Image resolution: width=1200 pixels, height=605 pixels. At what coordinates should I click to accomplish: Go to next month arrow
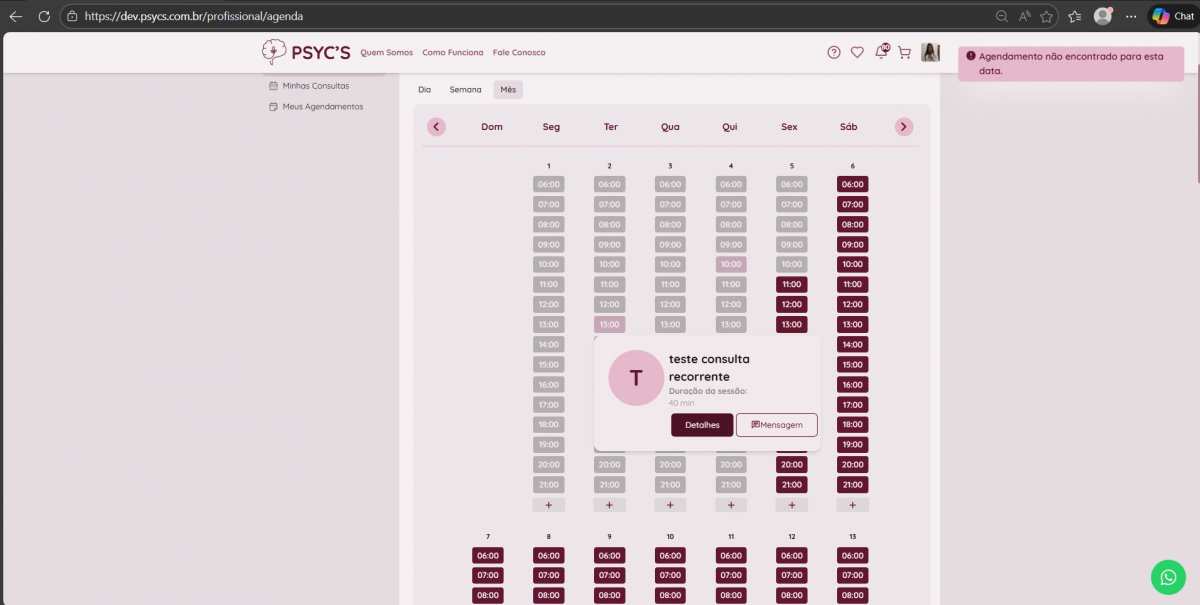click(904, 127)
